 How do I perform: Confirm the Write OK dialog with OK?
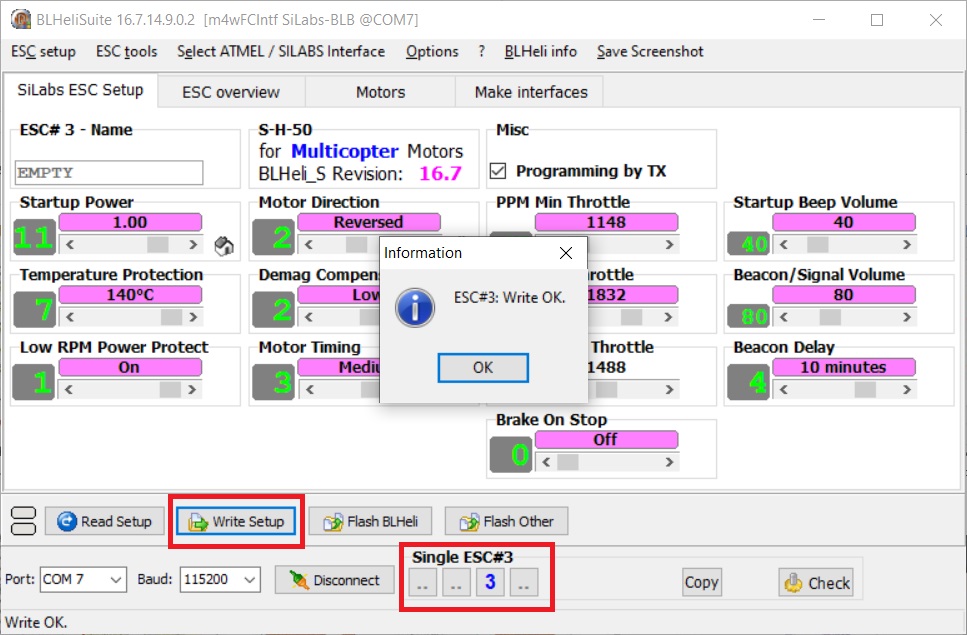483,367
